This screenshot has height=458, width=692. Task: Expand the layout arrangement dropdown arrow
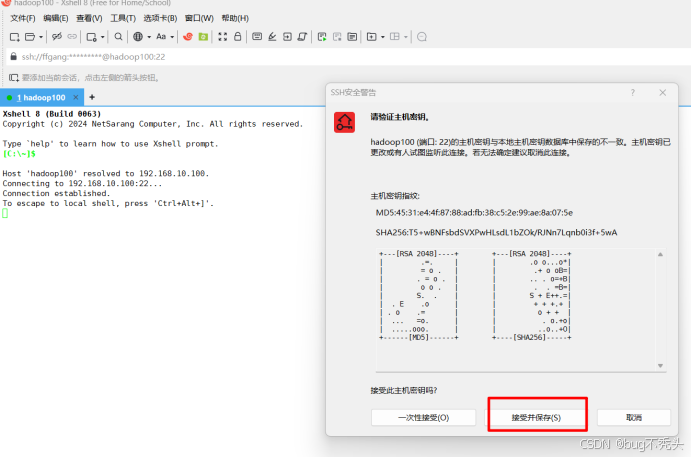406,37
